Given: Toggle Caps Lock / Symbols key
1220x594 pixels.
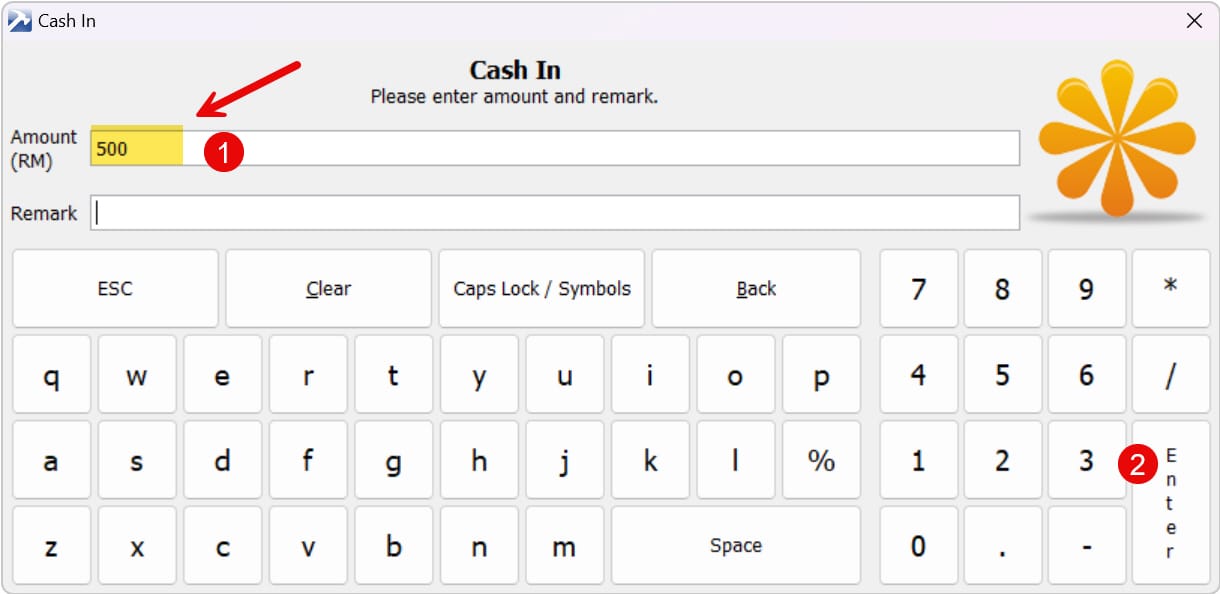Looking at the screenshot, I should point(542,289).
